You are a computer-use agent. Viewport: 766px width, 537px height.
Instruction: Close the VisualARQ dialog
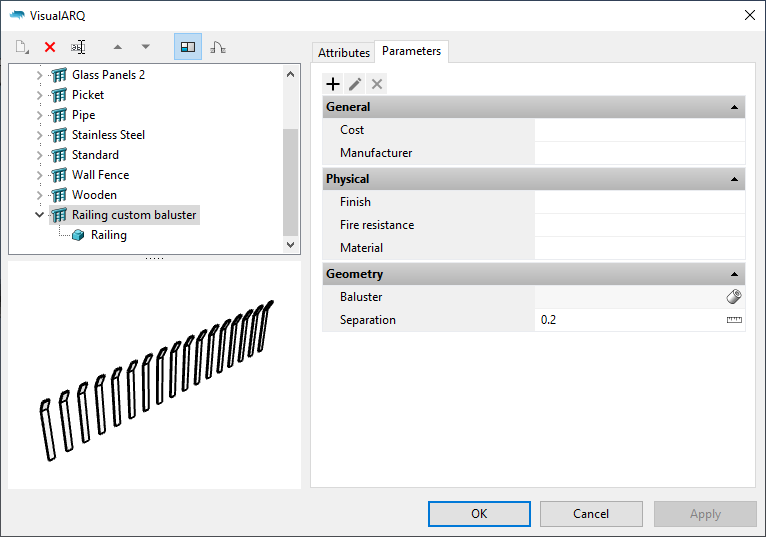point(750,15)
